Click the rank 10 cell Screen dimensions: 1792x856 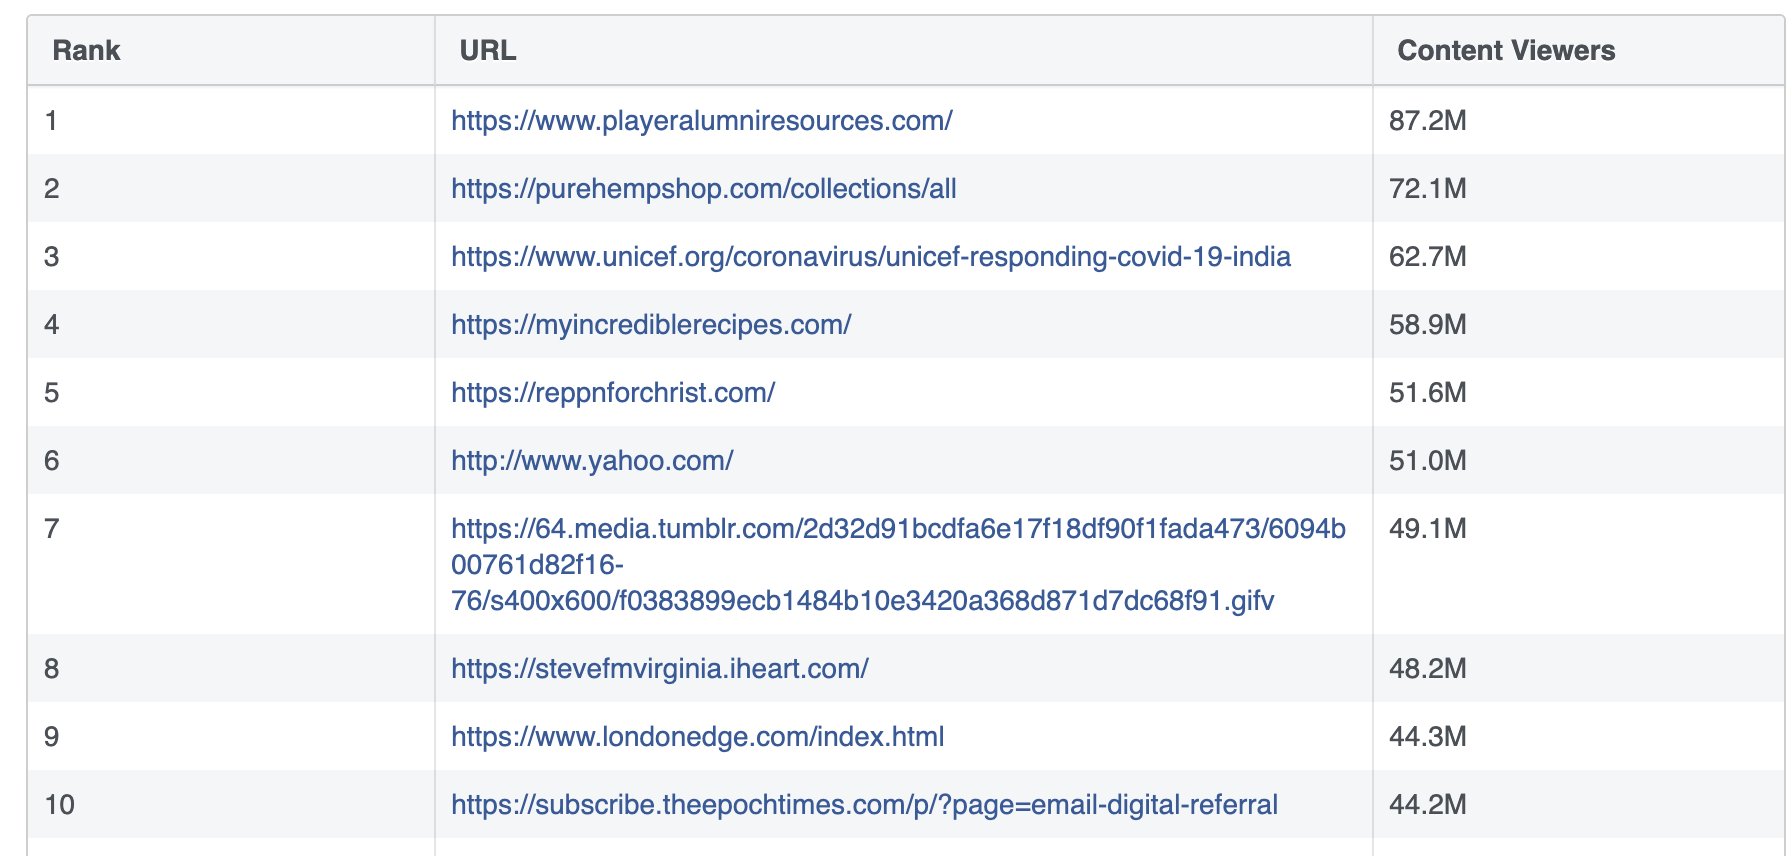[x=60, y=805]
